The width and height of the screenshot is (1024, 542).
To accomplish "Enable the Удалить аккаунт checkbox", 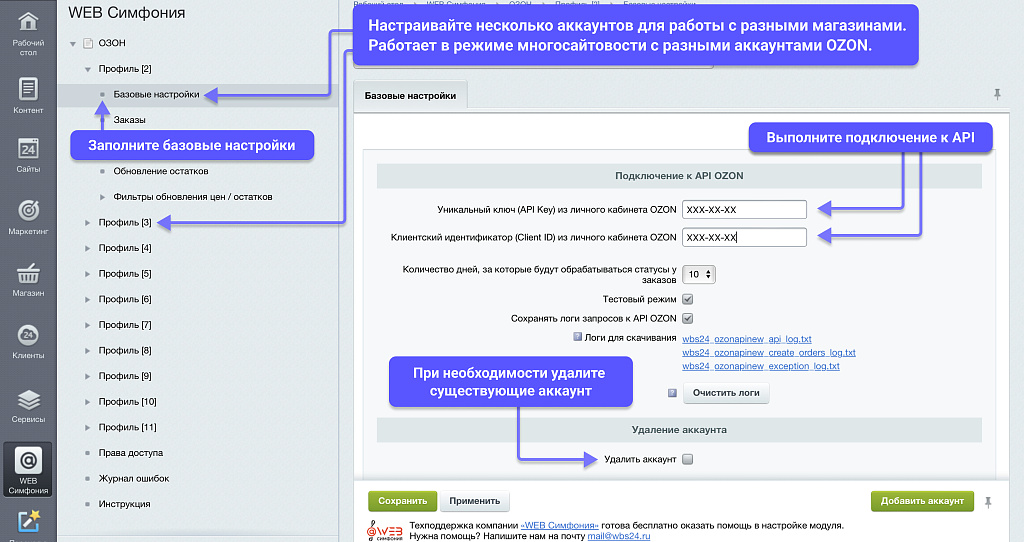I will [687, 459].
